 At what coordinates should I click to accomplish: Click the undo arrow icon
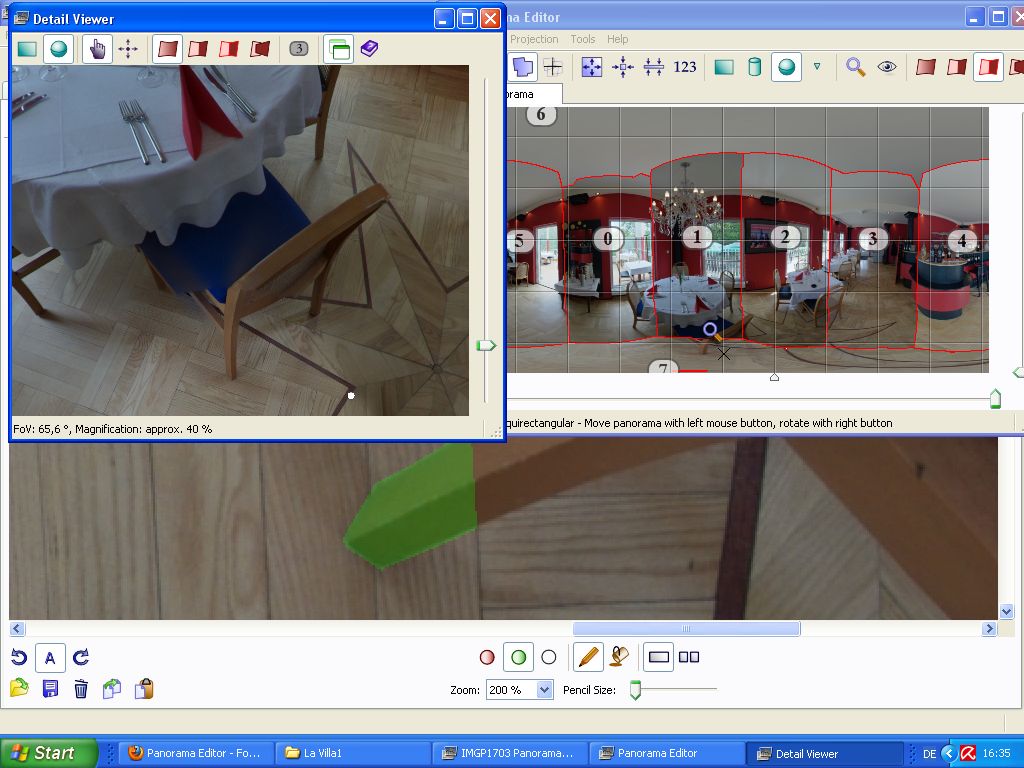click(x=19, y=657)
